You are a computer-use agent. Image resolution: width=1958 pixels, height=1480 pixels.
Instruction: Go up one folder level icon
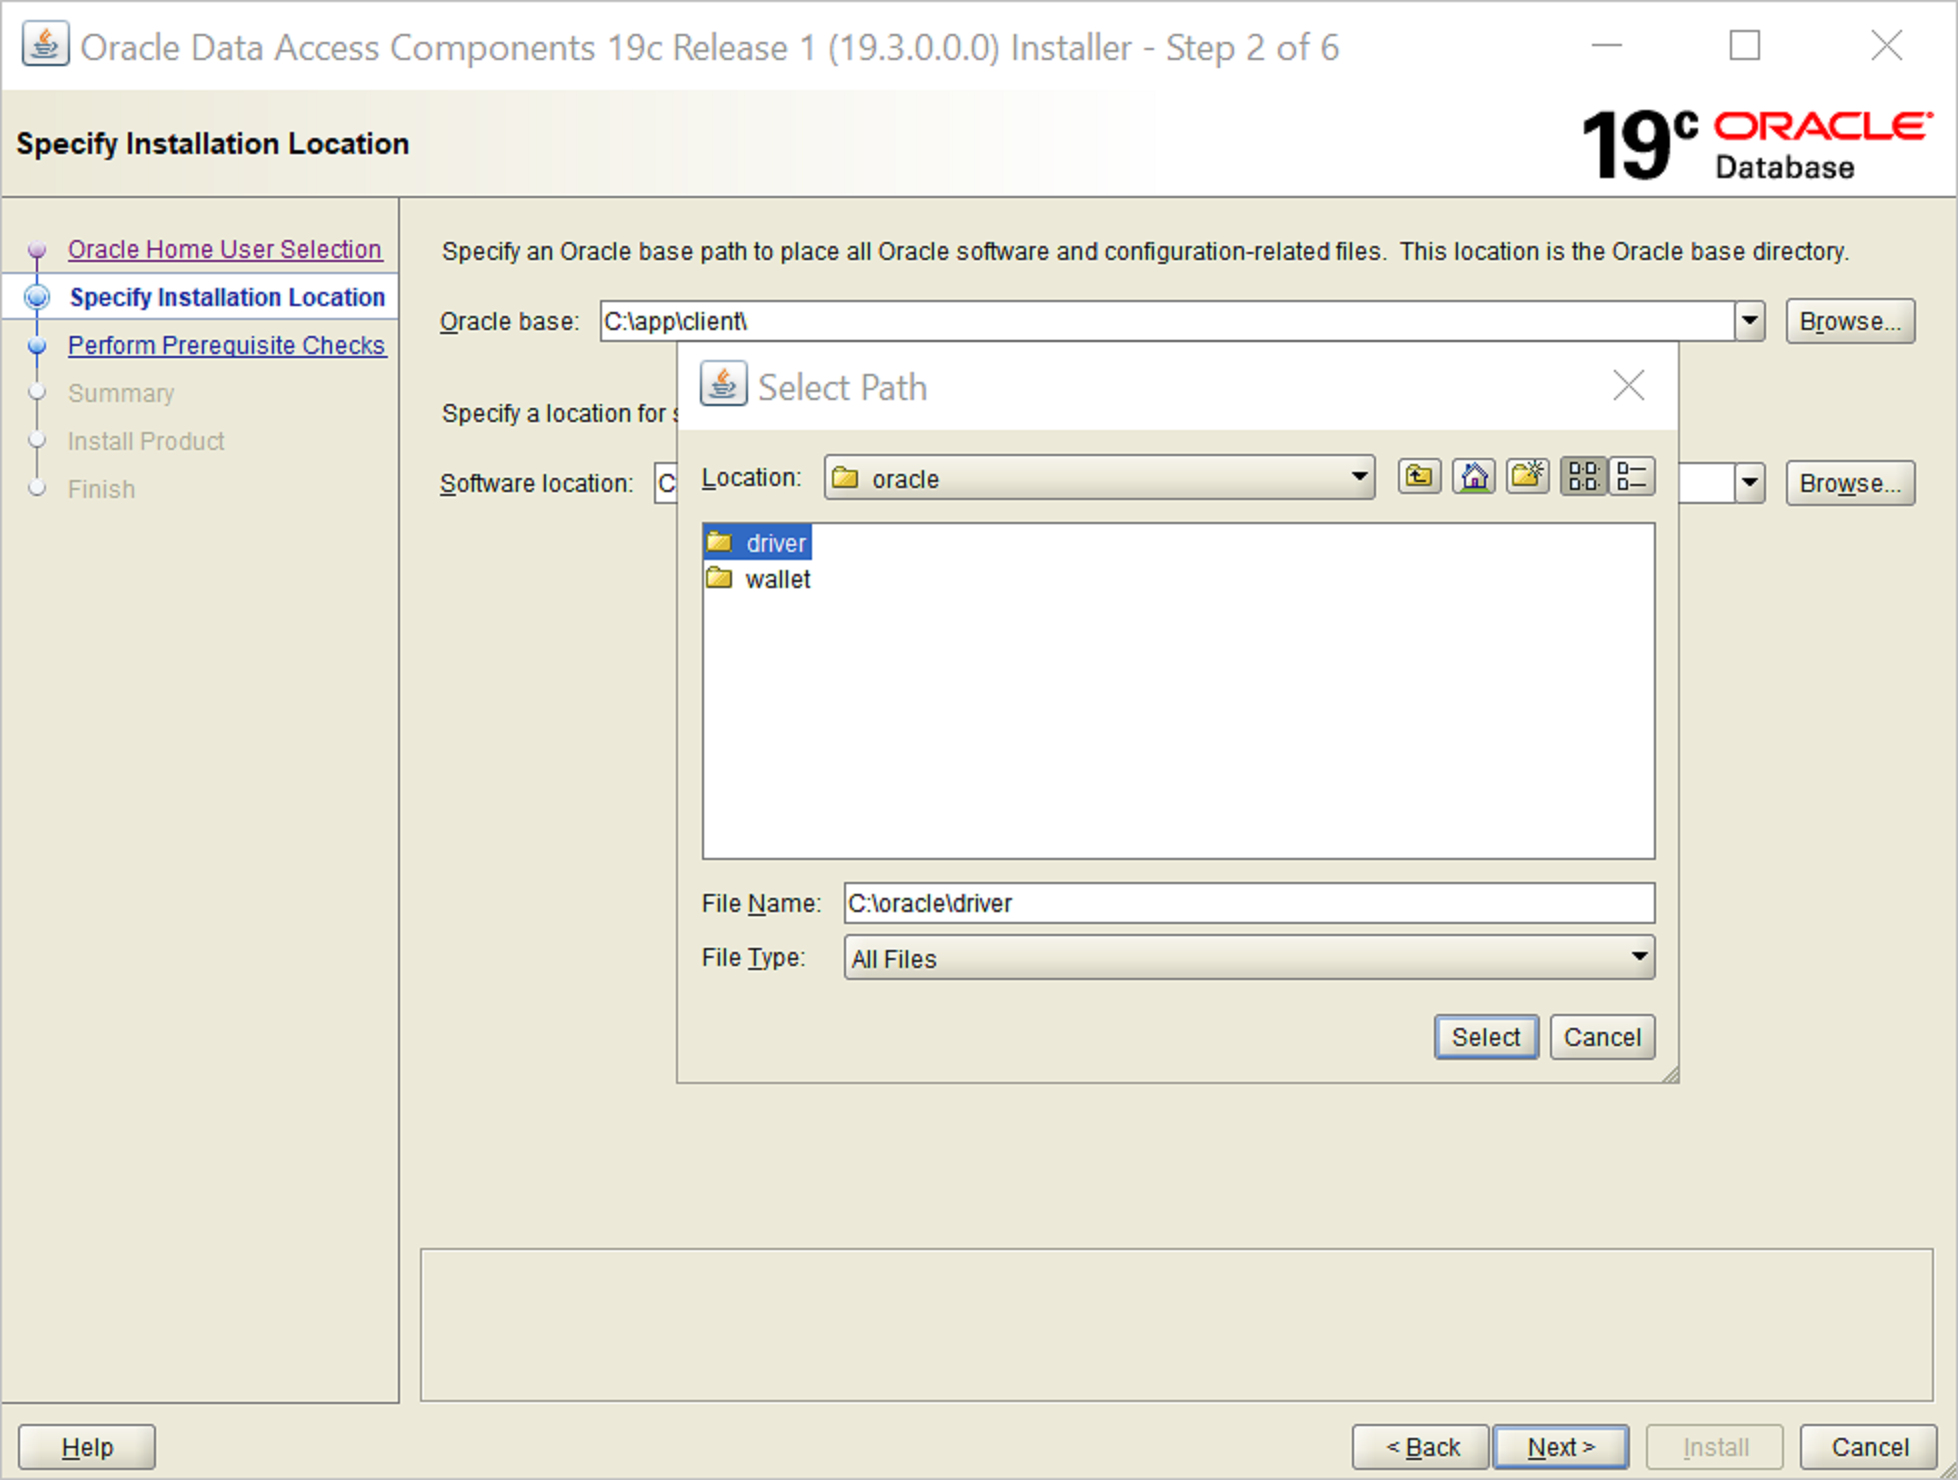(x=1419, y=477)
